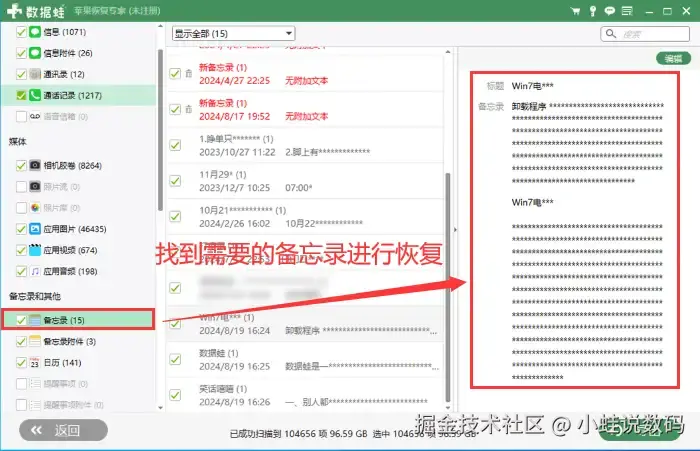Screen dimensions: 700x451
Task: Click the 通话记录 (1217) phone icon
Action: [x=35, y=95]
